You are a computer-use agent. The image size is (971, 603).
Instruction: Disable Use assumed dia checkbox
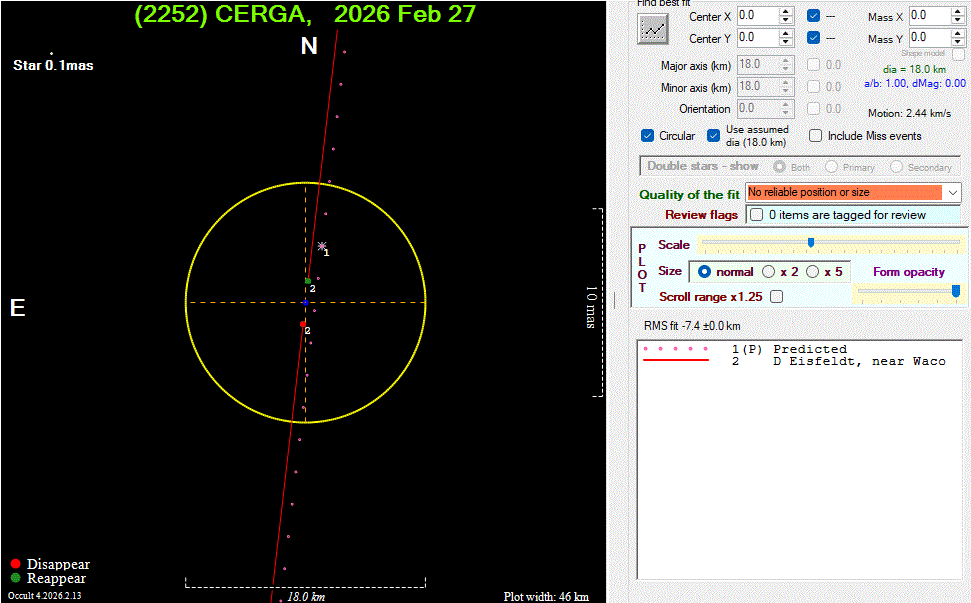[714, 136]
